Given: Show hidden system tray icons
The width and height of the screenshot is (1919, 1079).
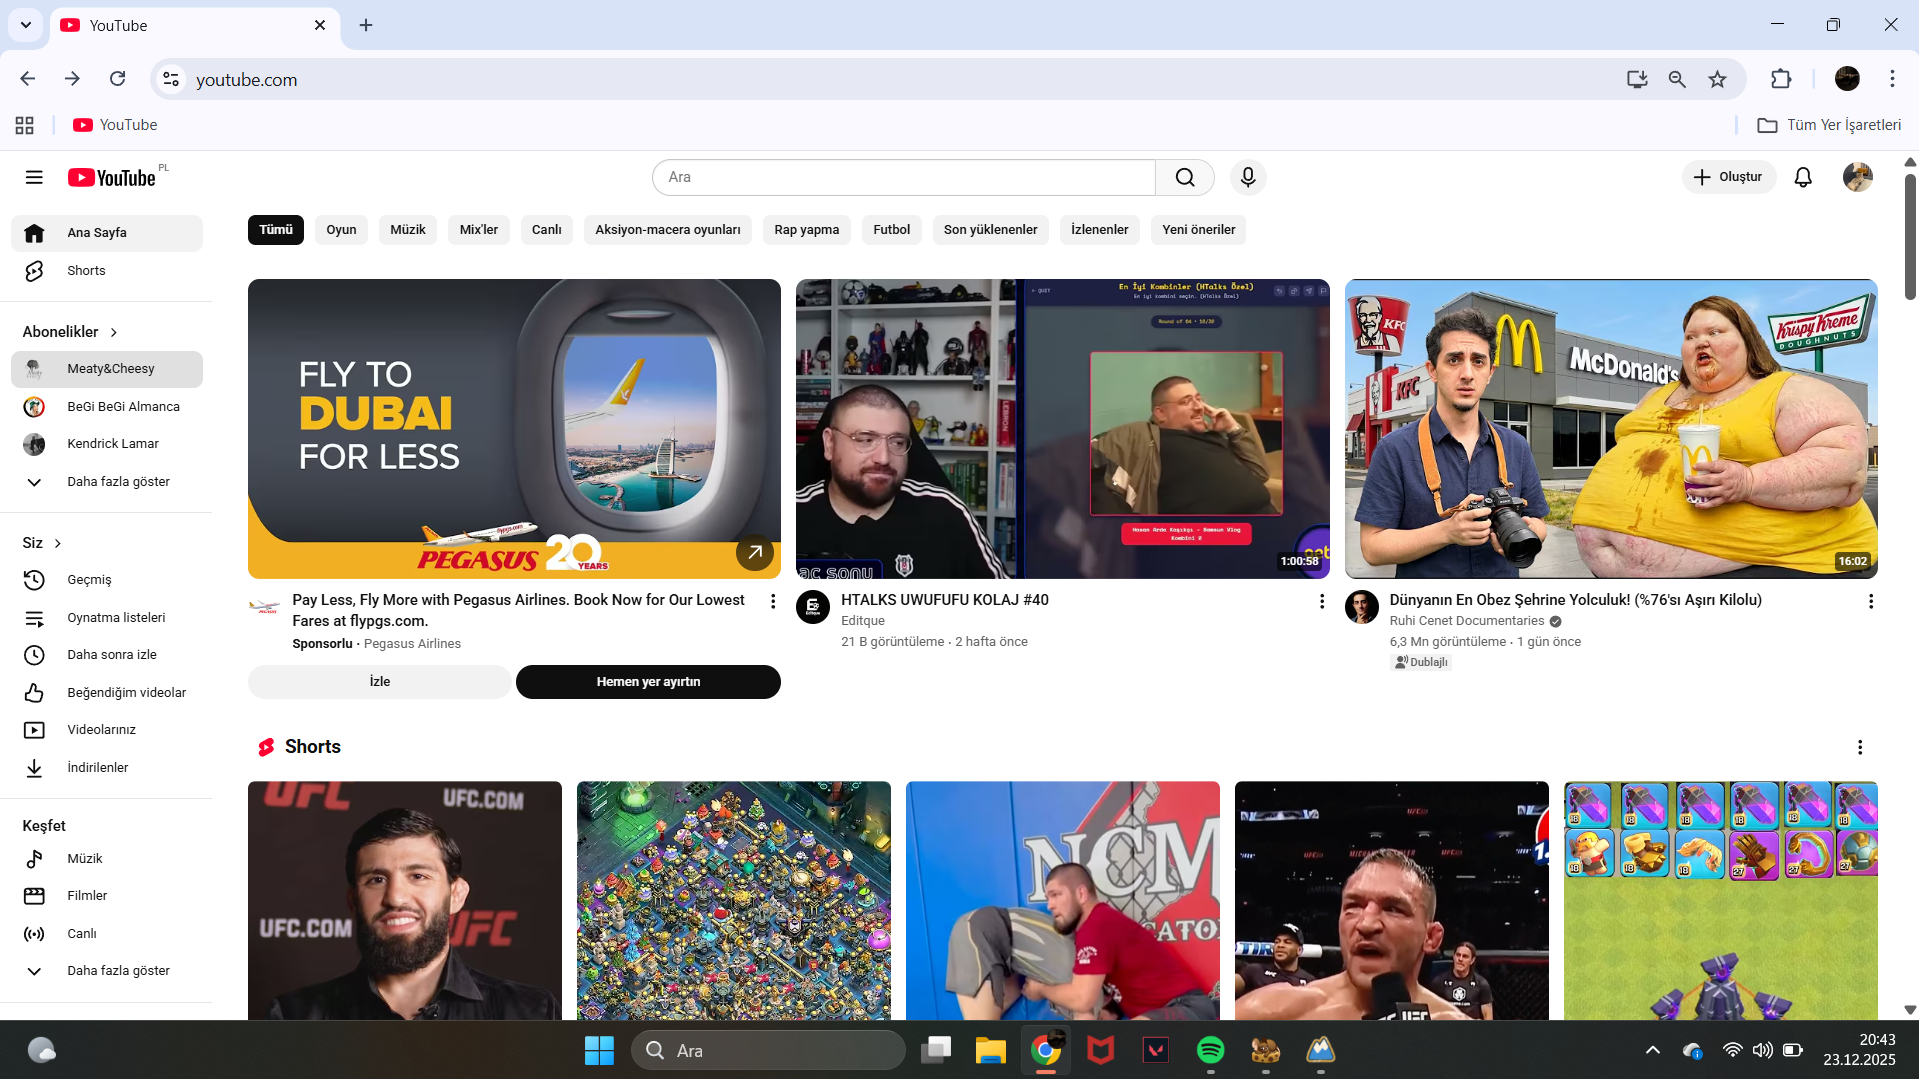Looking at the screenshot, I should pos(1653,1050).
